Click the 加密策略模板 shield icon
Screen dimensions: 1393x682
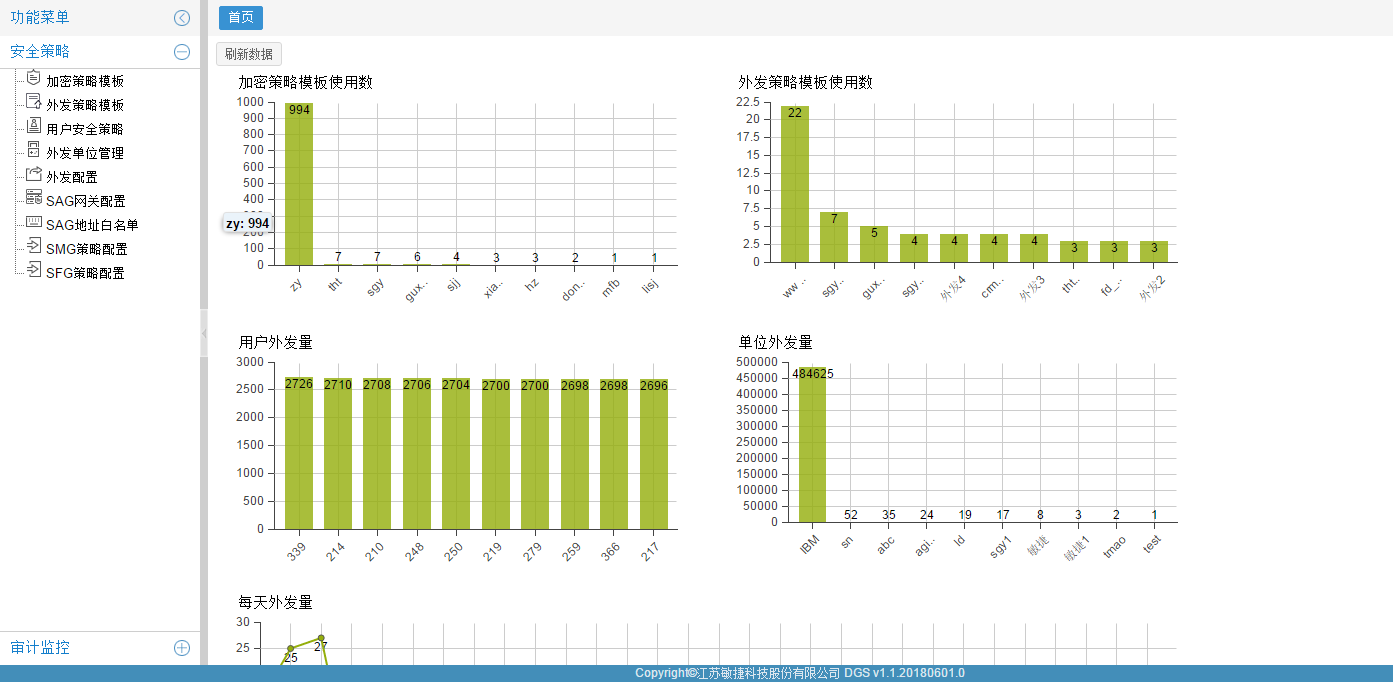pyautogui.click(x=34, y=79)
